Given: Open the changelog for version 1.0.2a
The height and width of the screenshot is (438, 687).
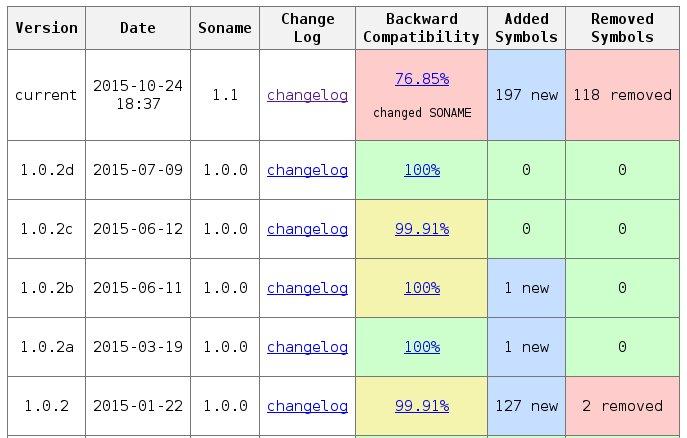Looking at the screenshot, I should click(x=307, y=347).
